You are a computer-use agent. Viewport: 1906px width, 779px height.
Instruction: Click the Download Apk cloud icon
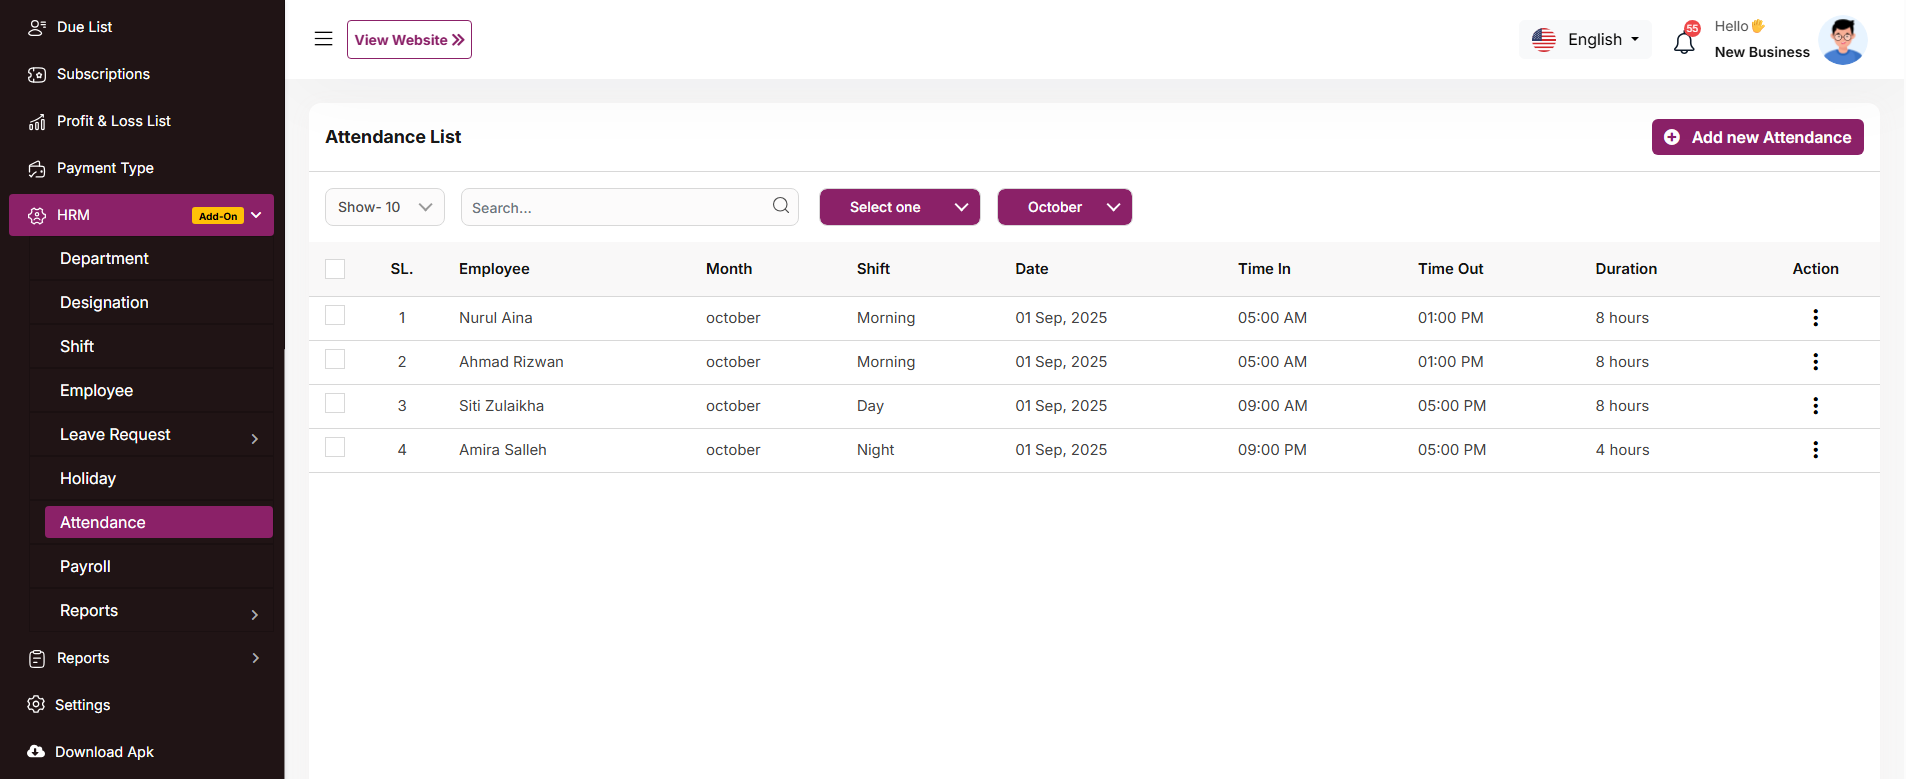(x=36, y=752)
